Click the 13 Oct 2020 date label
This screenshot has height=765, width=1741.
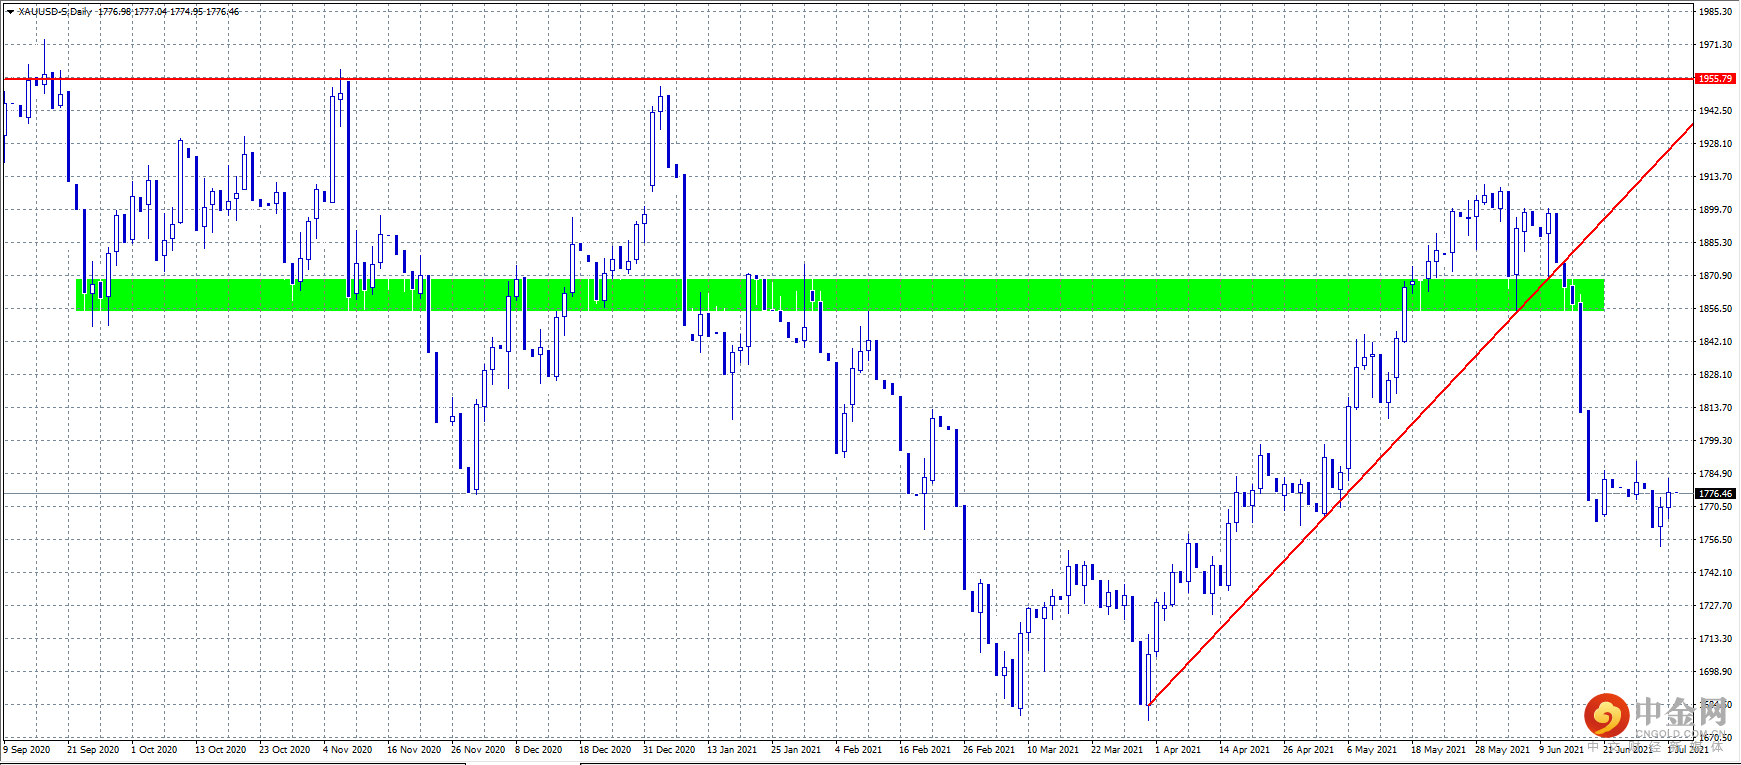[x=221, y=750]
